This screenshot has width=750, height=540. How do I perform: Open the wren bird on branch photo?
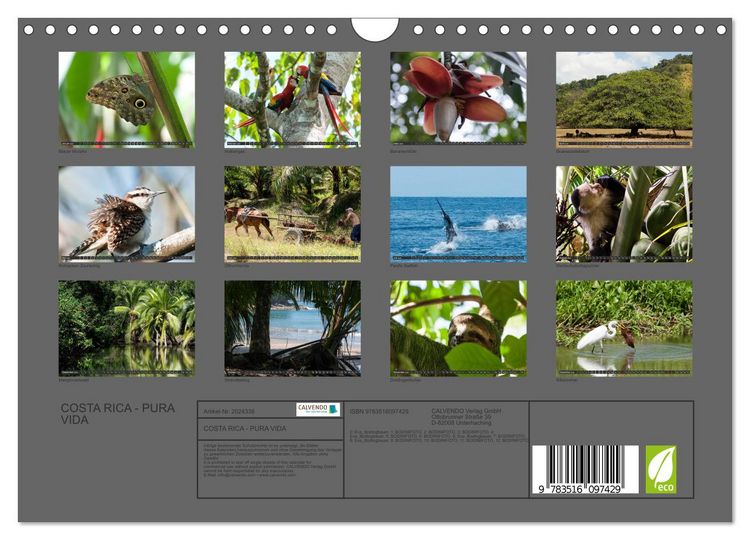click(127, 214)
